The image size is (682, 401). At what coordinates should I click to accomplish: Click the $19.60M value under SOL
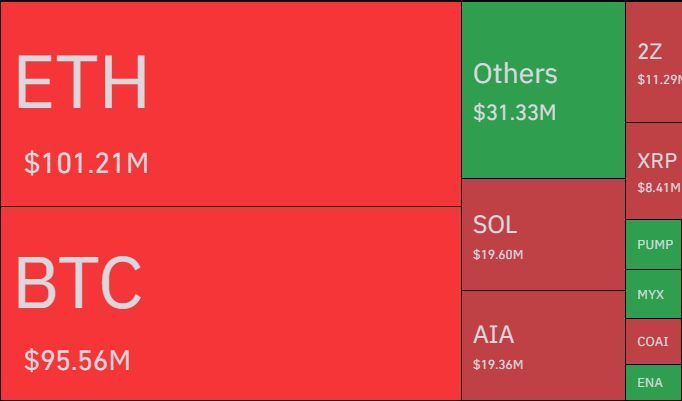(498, 255)
